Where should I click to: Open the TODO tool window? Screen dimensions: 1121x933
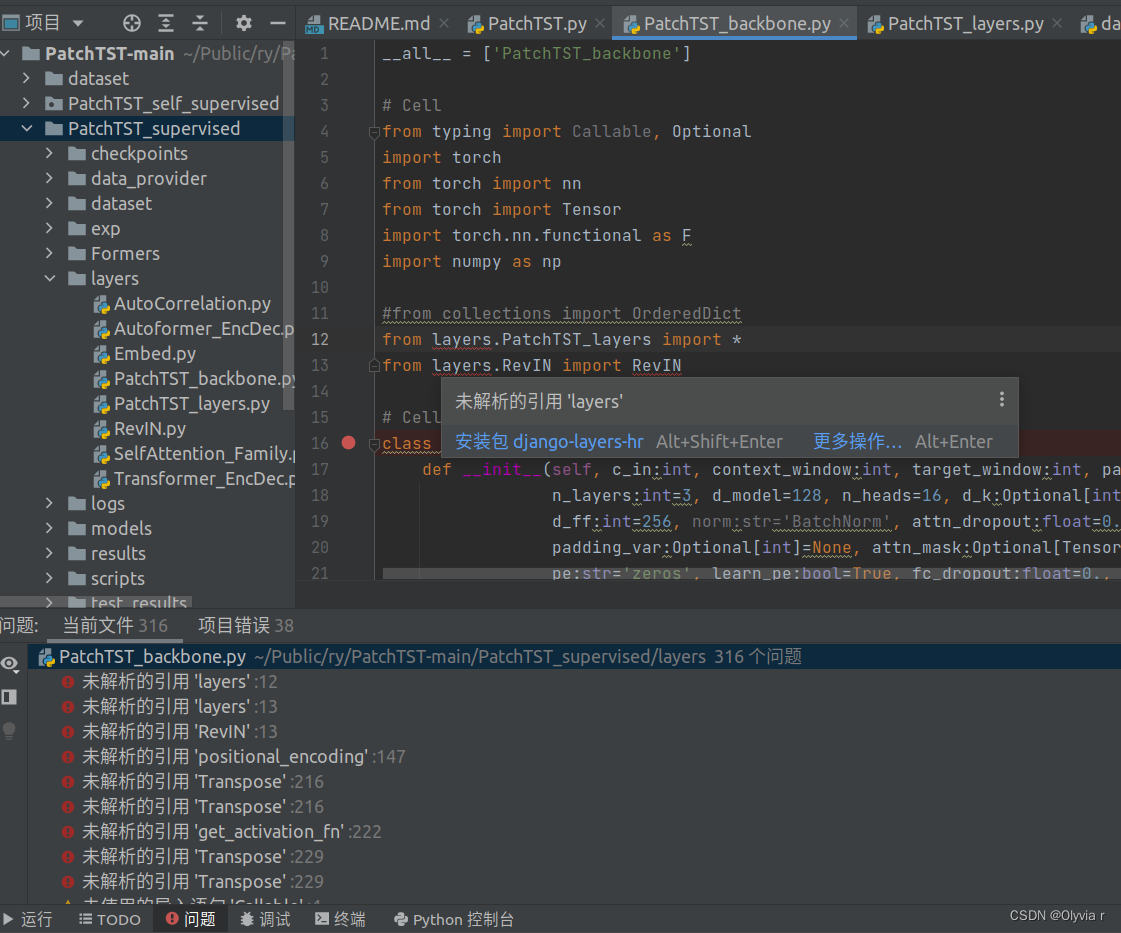109,919
